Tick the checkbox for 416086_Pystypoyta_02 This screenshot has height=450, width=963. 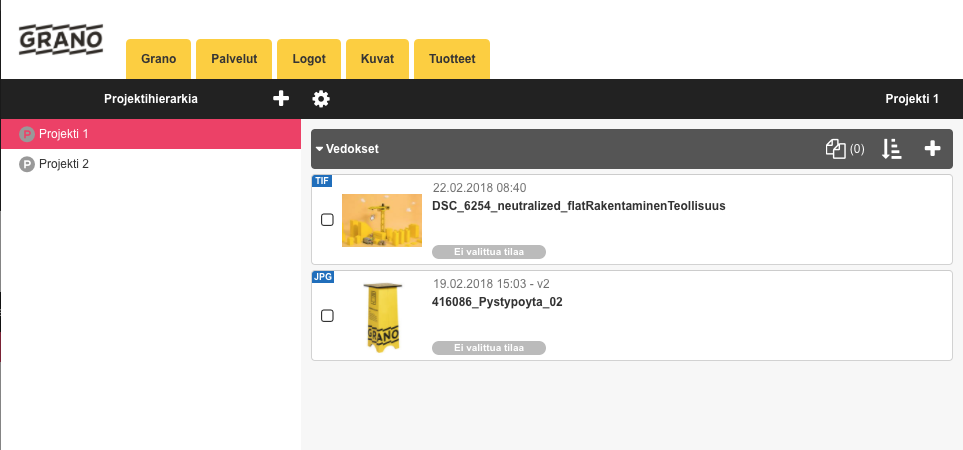(x=327, y=316)
